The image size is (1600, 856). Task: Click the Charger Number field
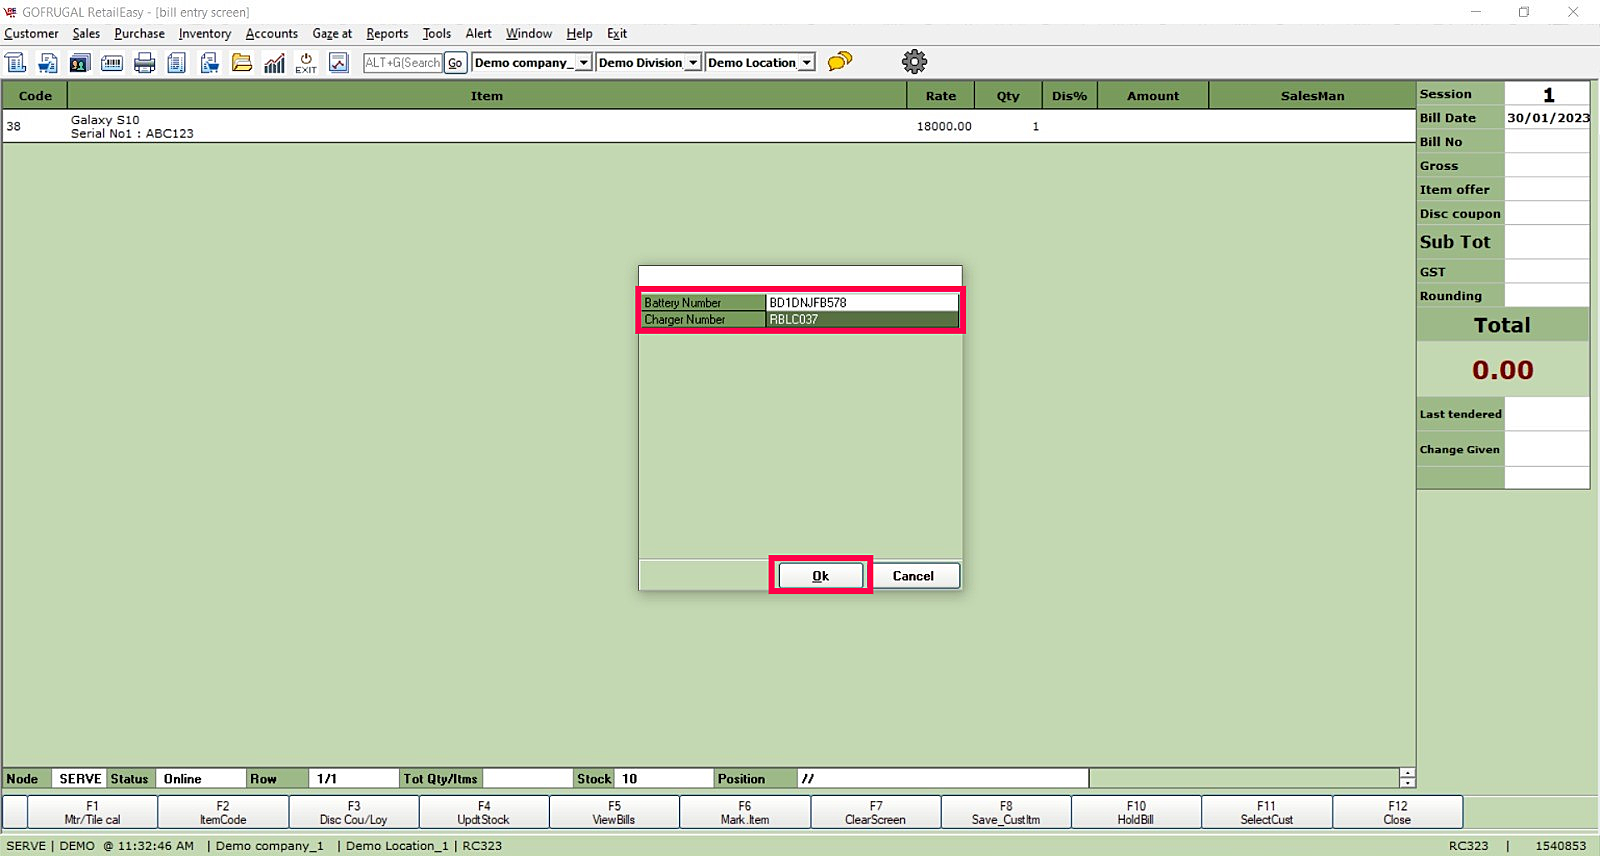coord(862,320)
